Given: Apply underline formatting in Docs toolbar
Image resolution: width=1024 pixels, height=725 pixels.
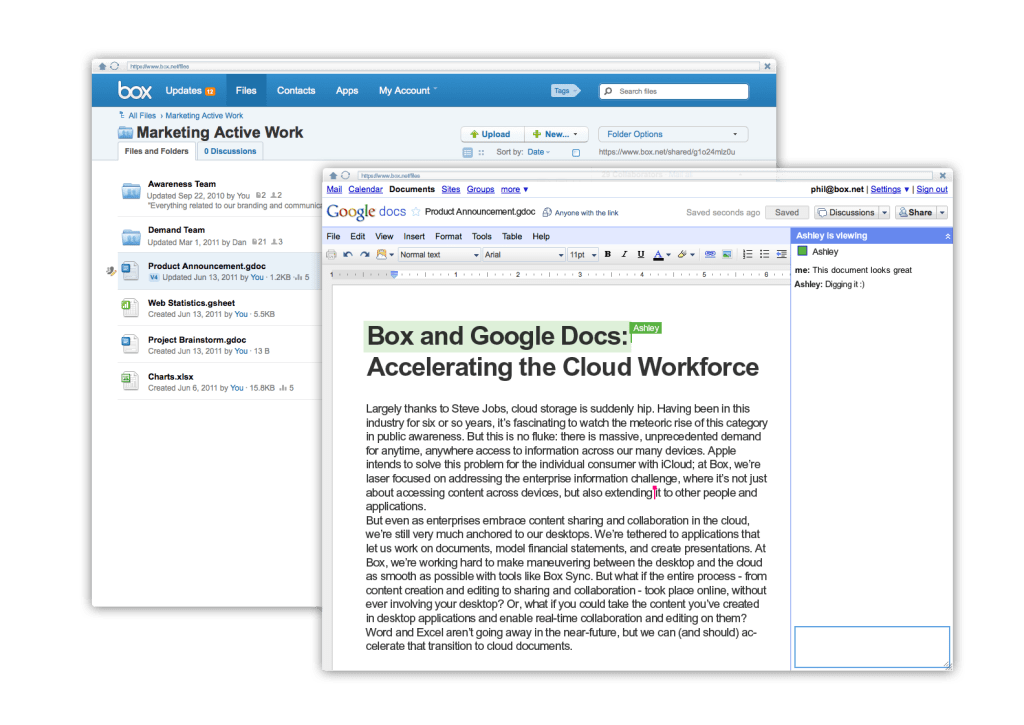Looking at the screenshot, I should coord(641,254).
